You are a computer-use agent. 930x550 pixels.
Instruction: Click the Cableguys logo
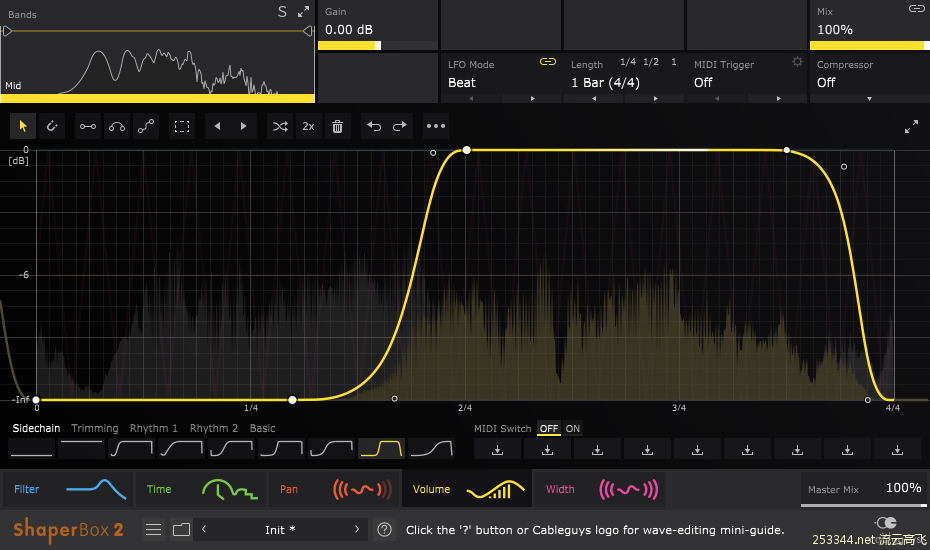click(886, 523)
